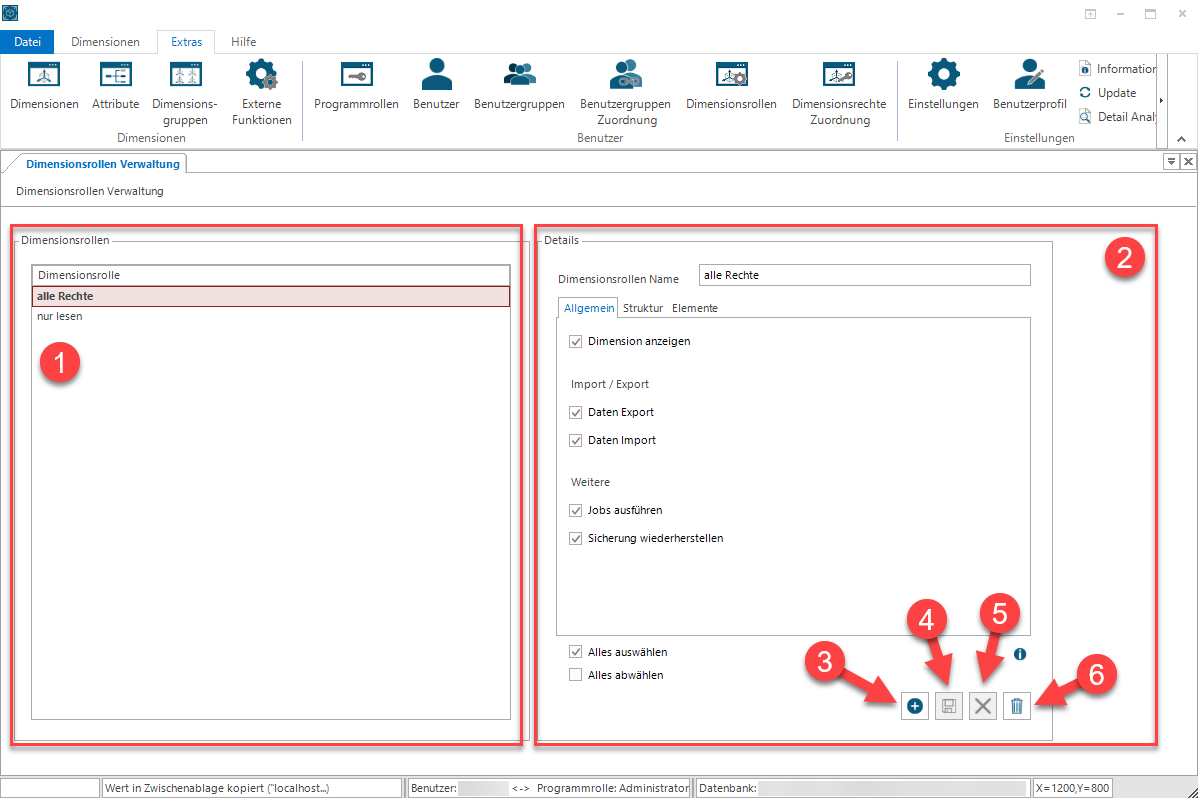Toggle Daten Export checkbox

[x=575, y=413]
